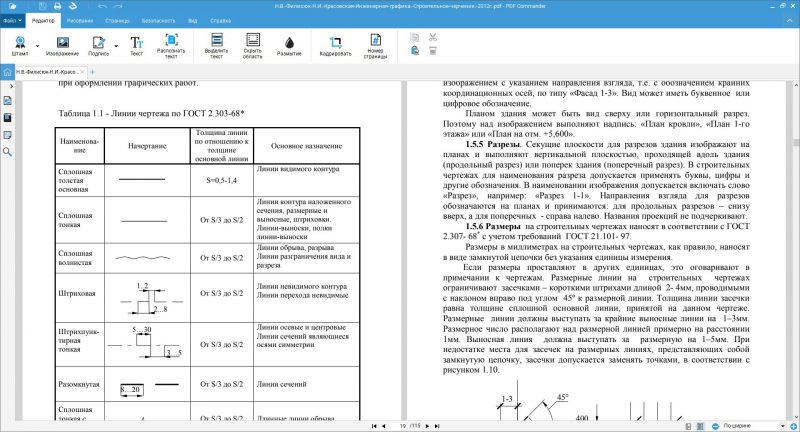Screen dimensions: 800x432
Task: Select the Кадрировать crop tool
Action: tap(335, 45)
